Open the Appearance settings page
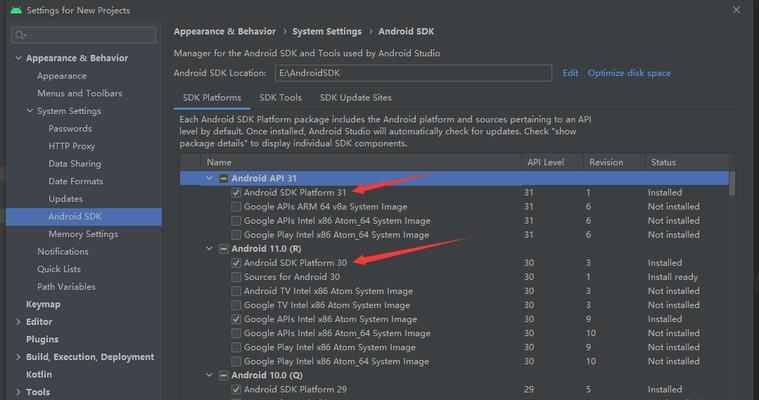 pos(62,76)
